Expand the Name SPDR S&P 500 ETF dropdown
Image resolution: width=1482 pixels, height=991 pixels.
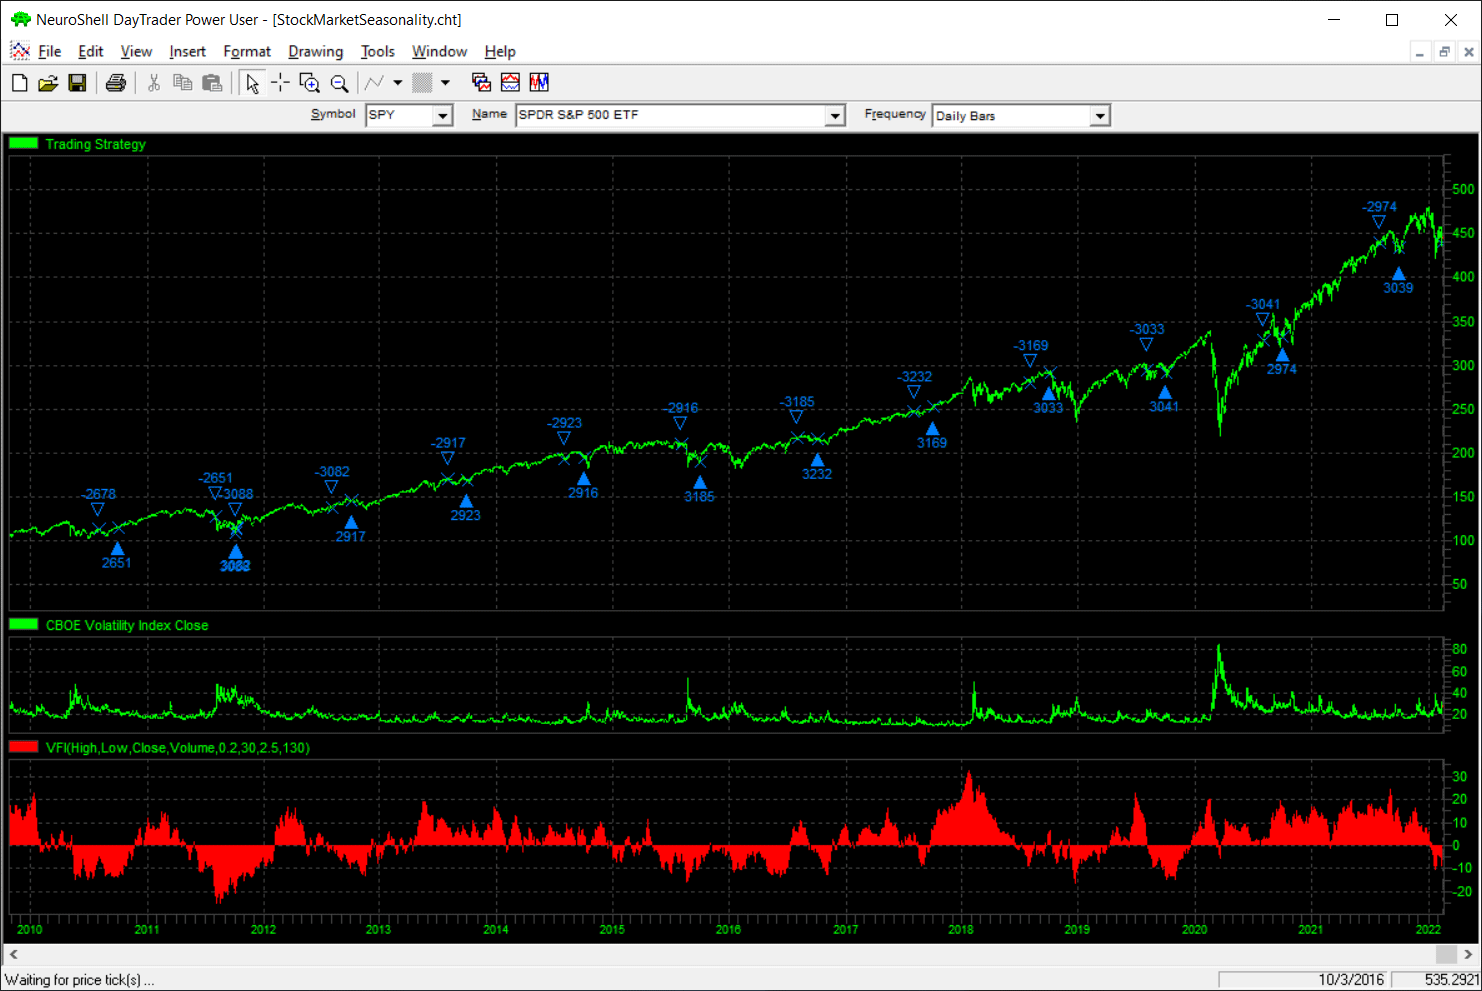pyautogui.click(x=835, y=116)
